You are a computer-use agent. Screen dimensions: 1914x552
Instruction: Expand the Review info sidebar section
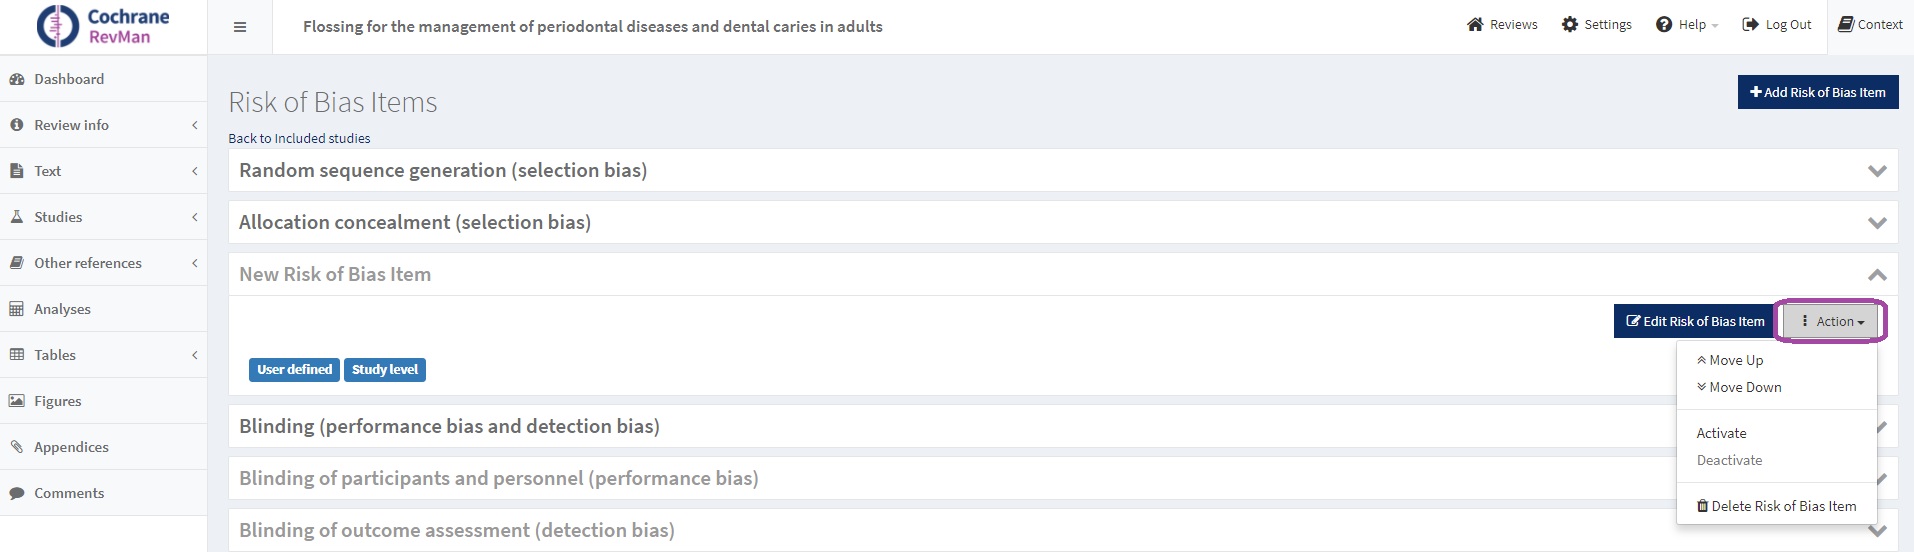coord(71,125)
